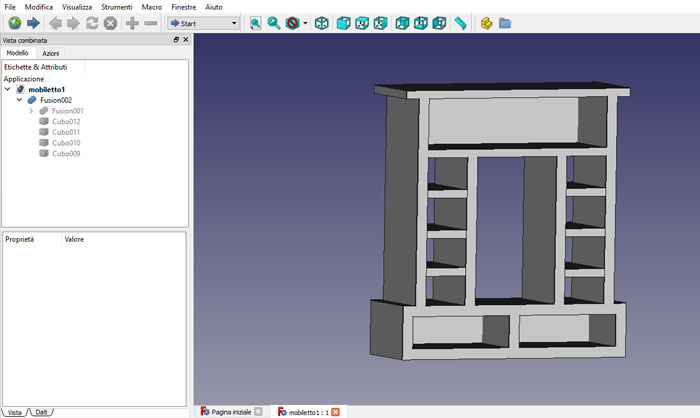The height and width of the screenshot is (418, 700).
Task: Select mobiletto1 in the model tree
Action: click(46, 89)
